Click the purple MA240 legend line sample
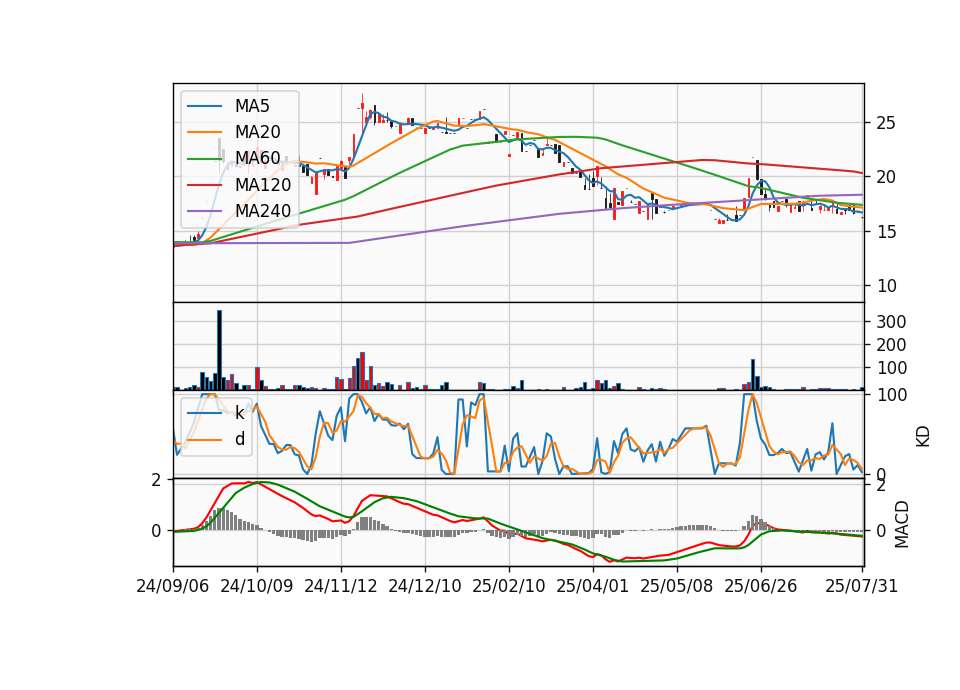The height and width of the screenshot is (690, 960). tap(204, 211)
